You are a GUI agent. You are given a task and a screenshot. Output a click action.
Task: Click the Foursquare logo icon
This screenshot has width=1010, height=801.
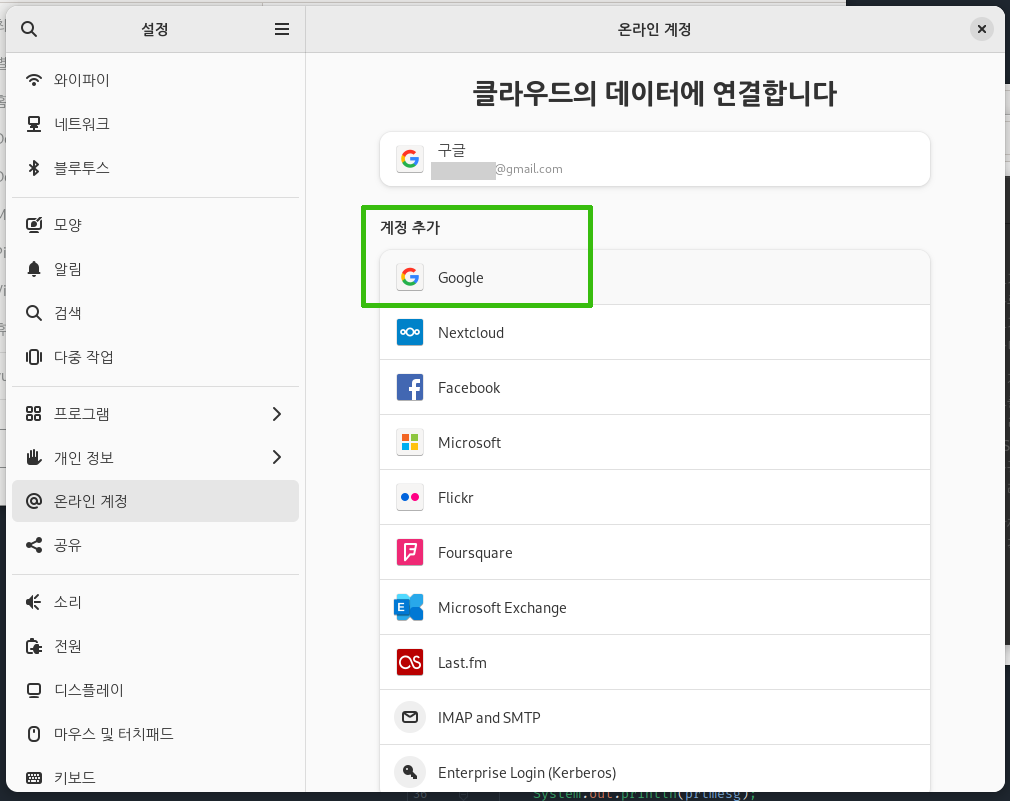tap(410, 552)
